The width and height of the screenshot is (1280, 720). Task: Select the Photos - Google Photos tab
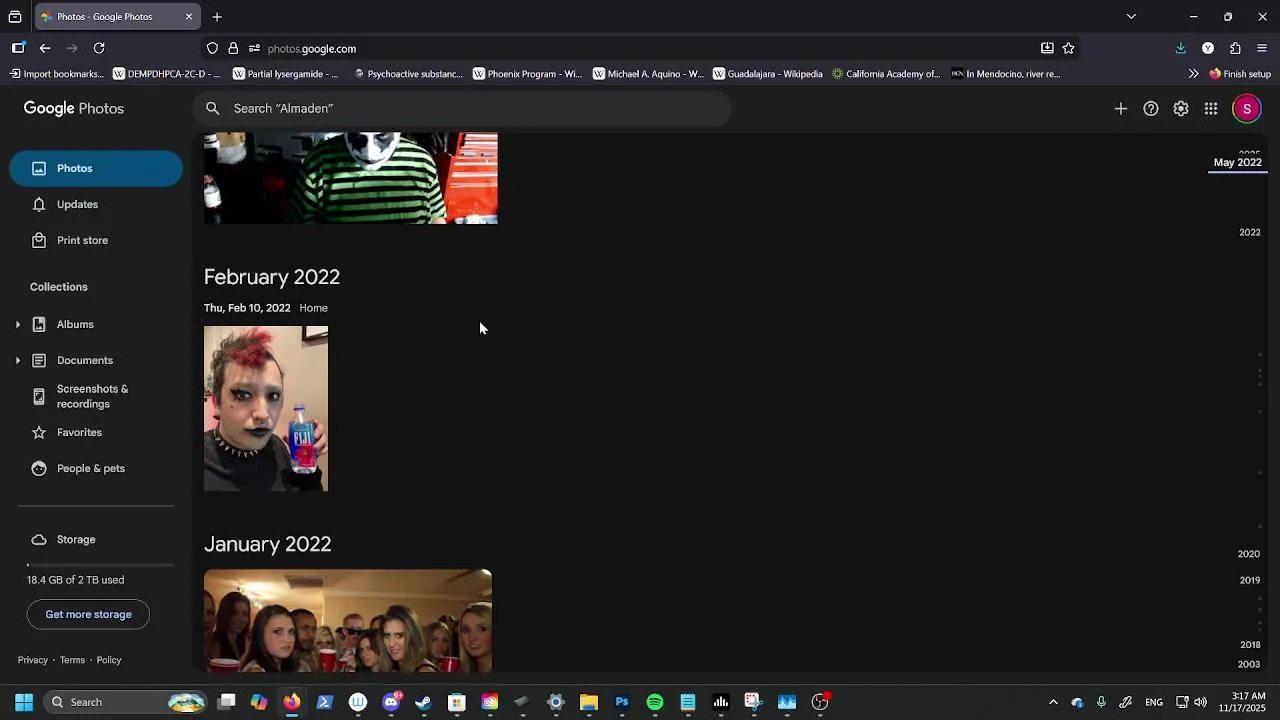(x=117, y=17)
